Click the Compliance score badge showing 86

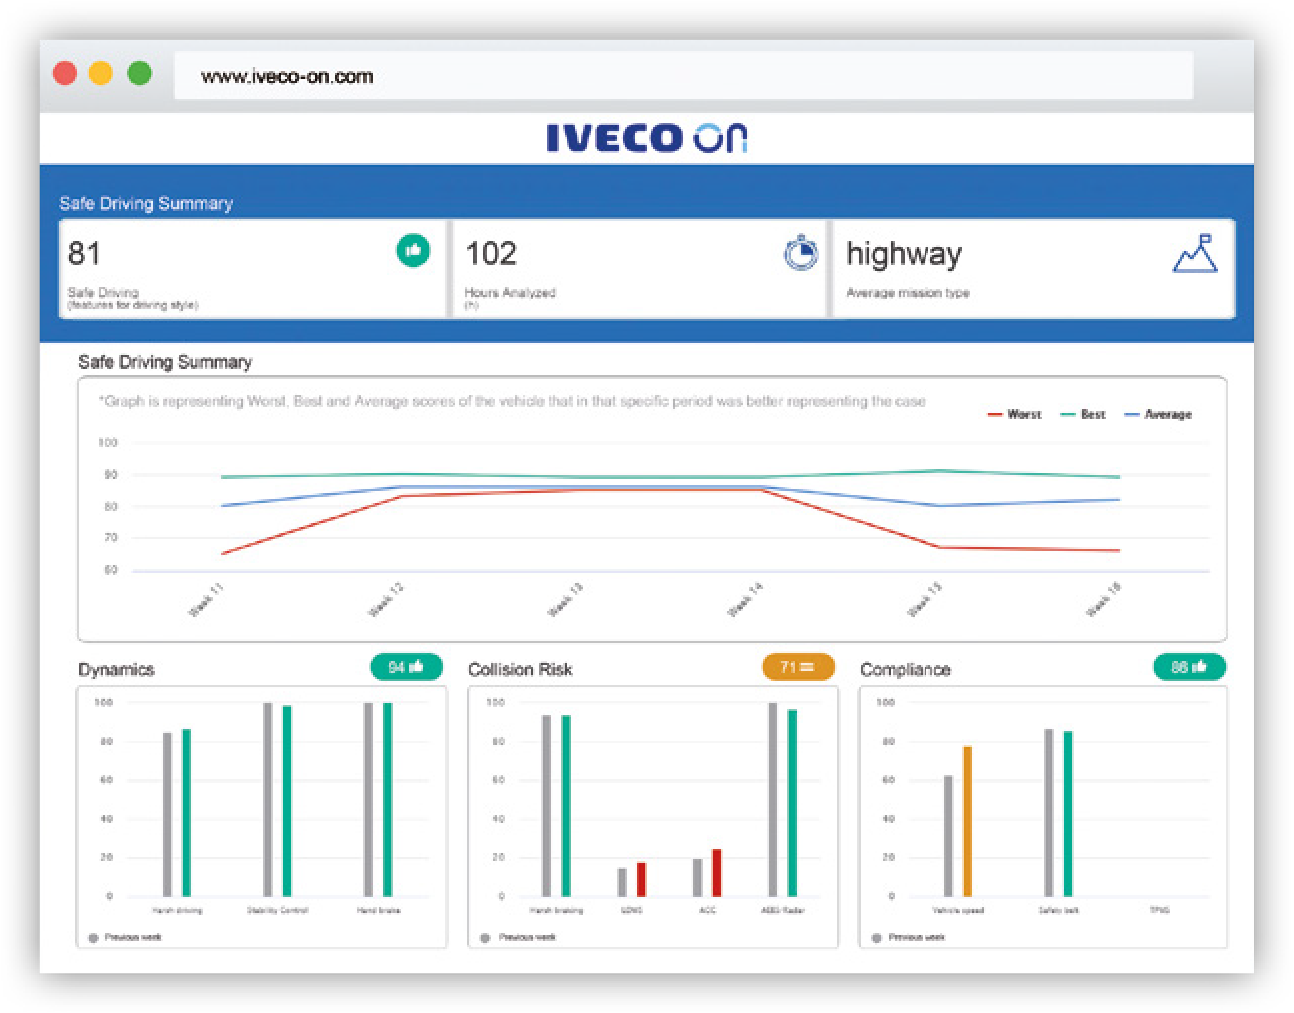coord(1189,667)
